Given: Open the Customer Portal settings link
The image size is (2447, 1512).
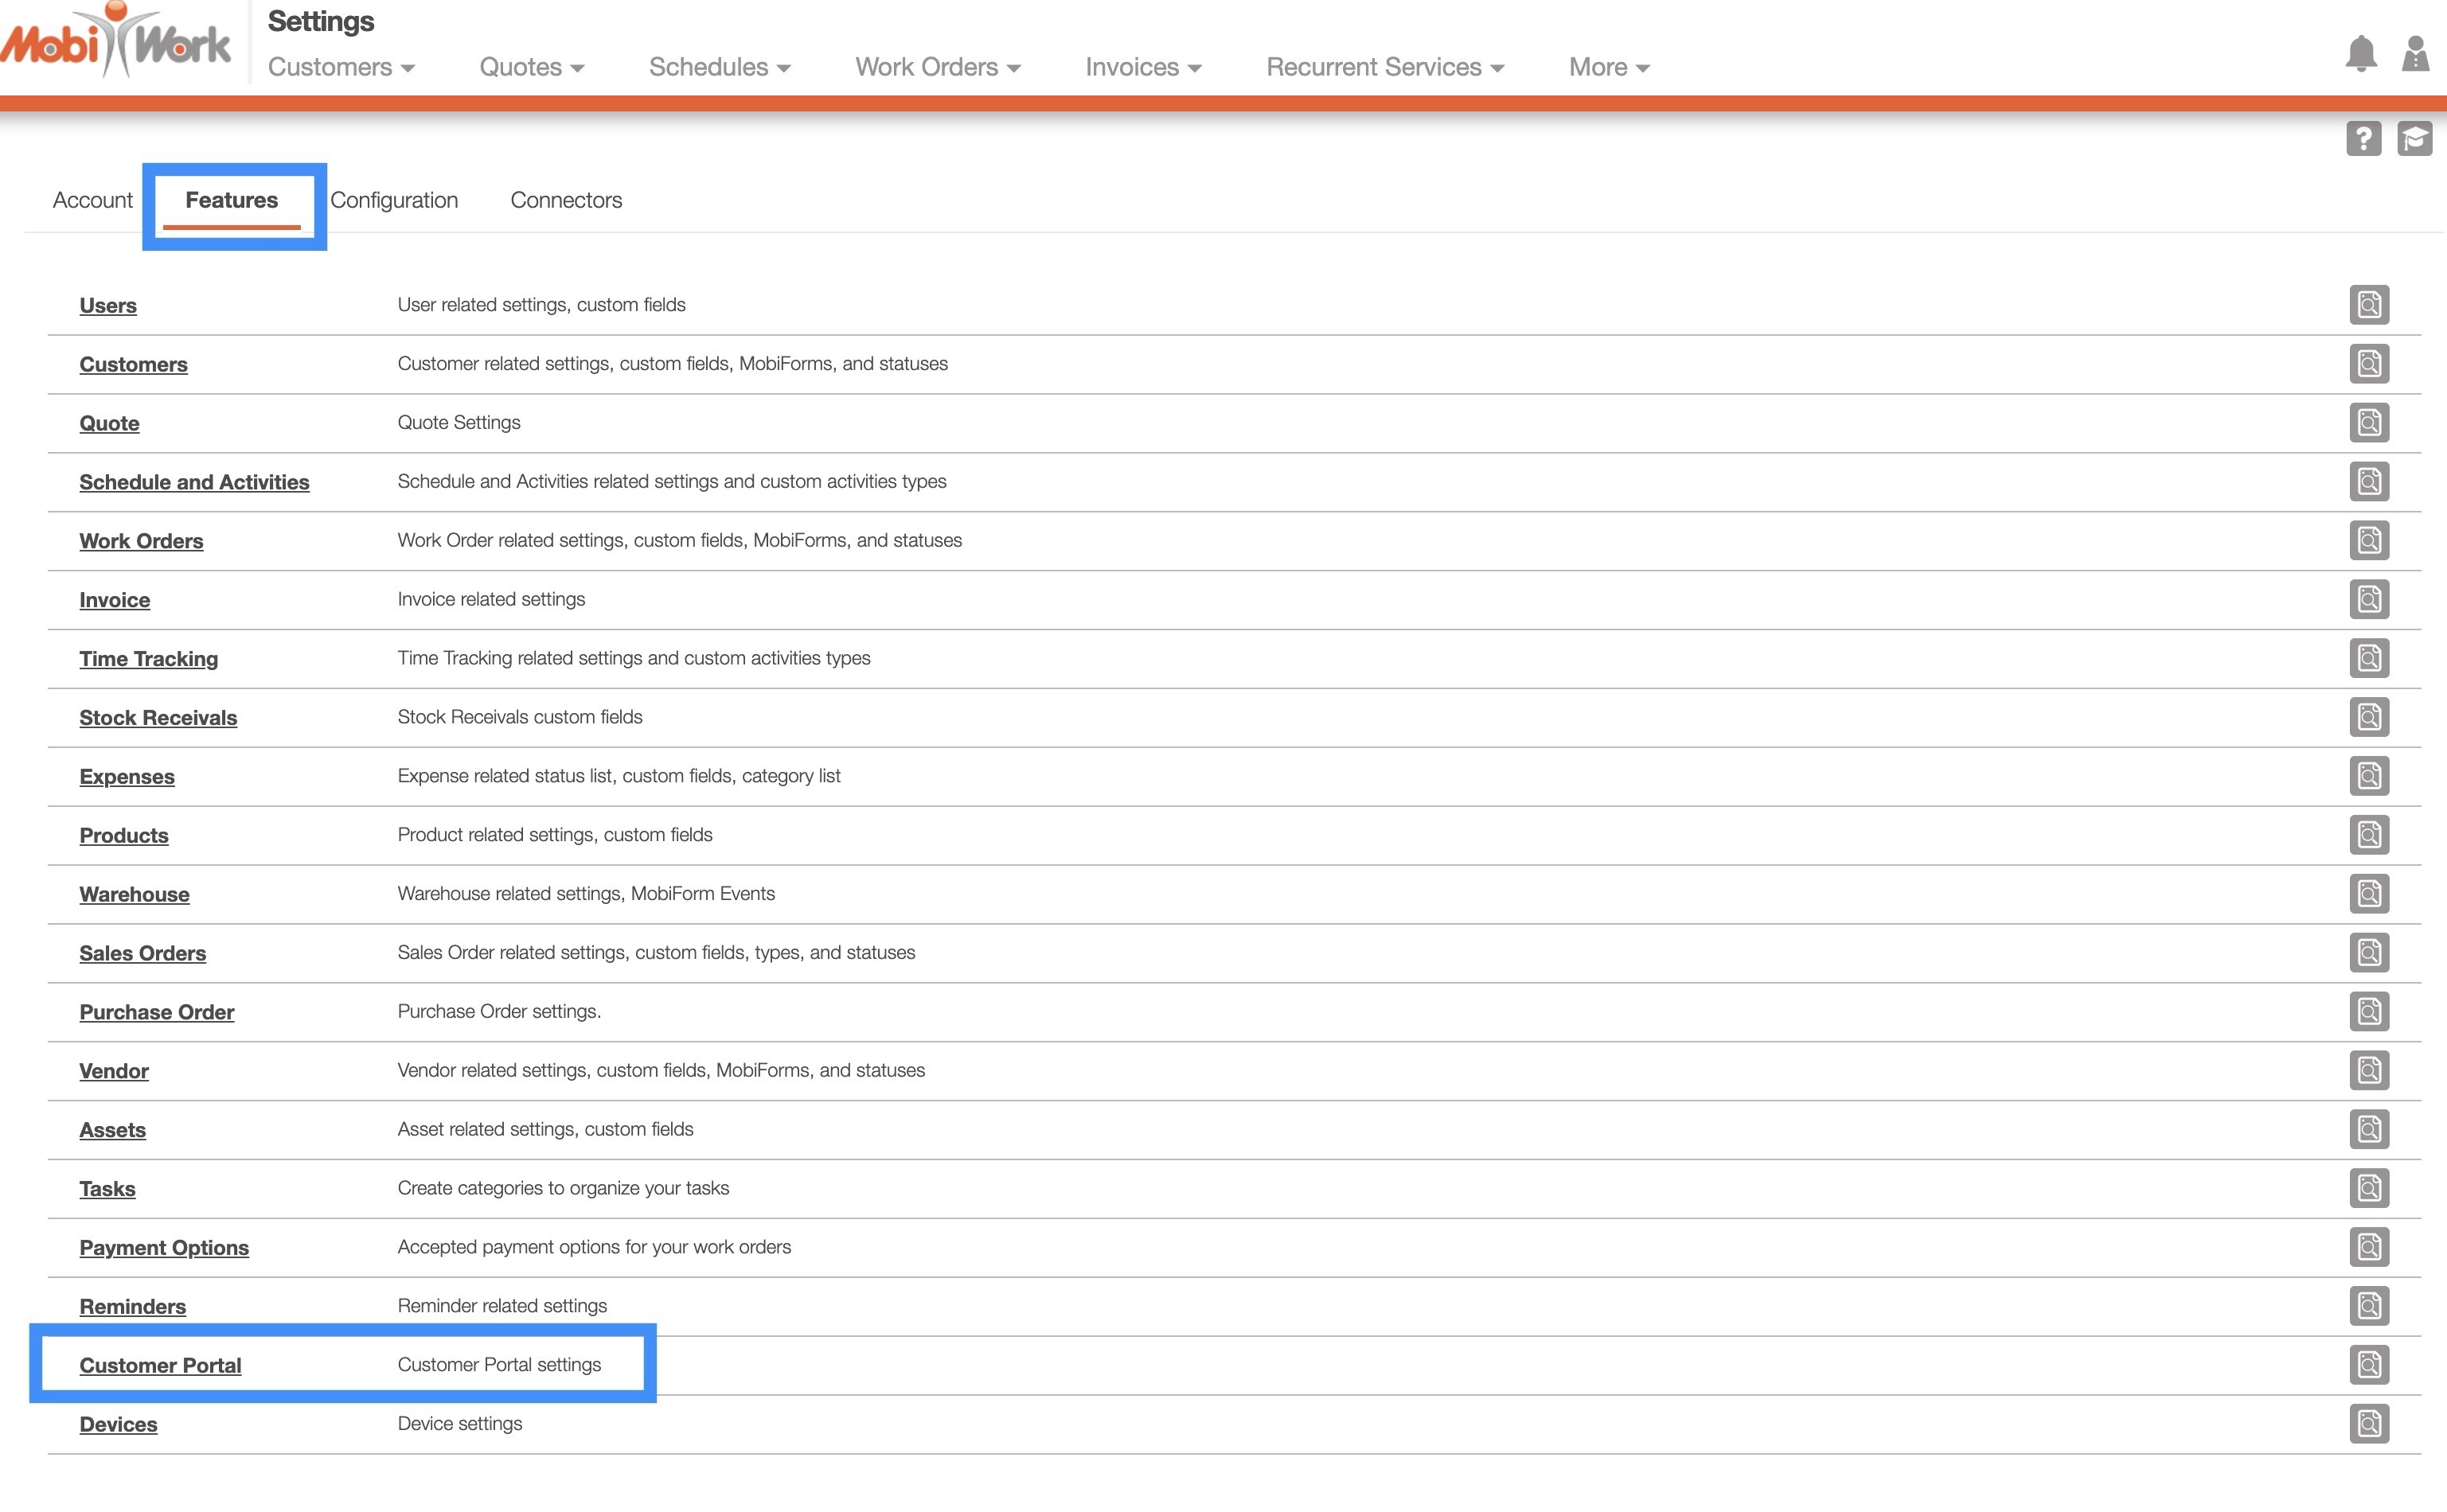Looking at the screenshot, I should point(160,1365).
